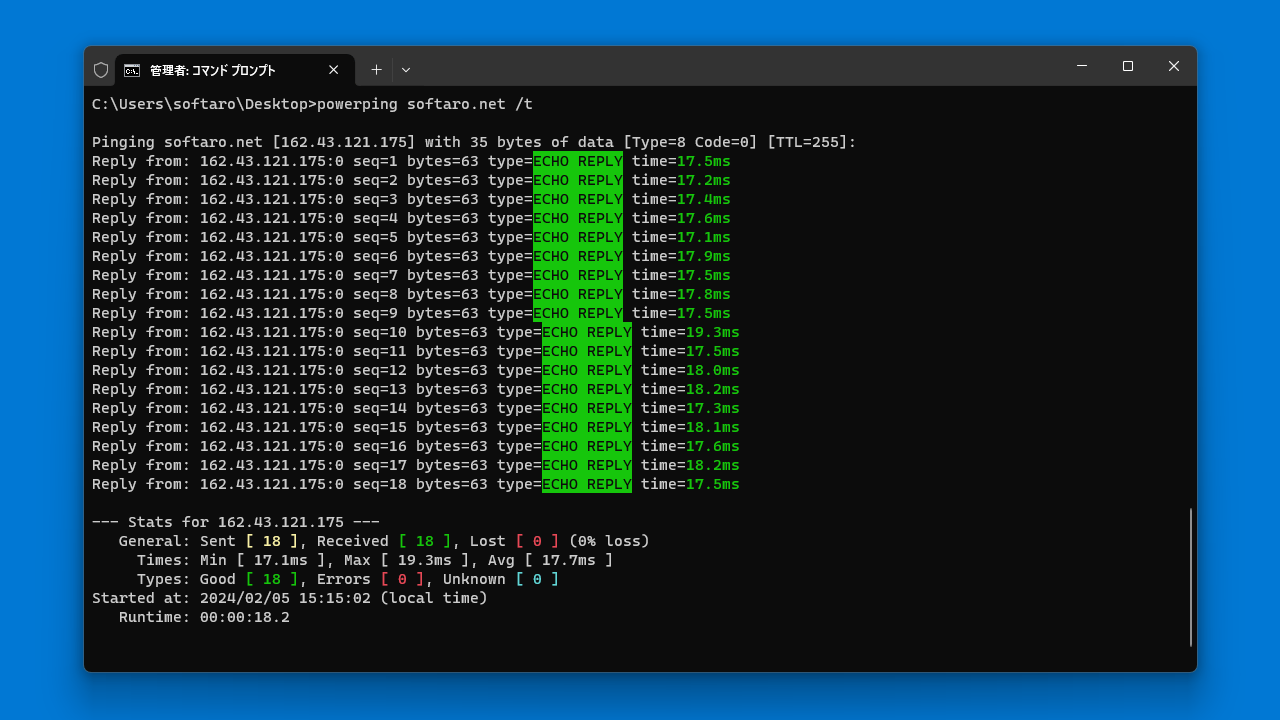This screenshot has height=720, width=1280.
Task: Click the seq=16 reply line
Action: tap(416, 446)
